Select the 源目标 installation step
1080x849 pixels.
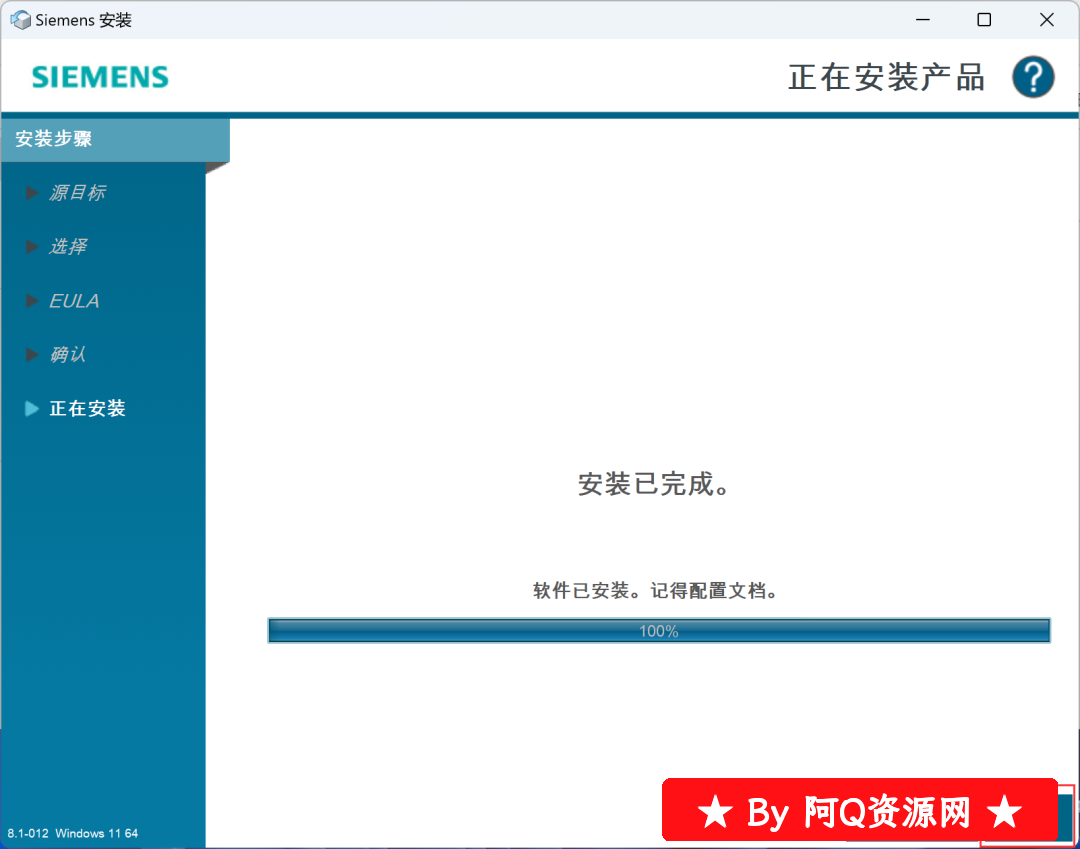[x=77, y=193]
